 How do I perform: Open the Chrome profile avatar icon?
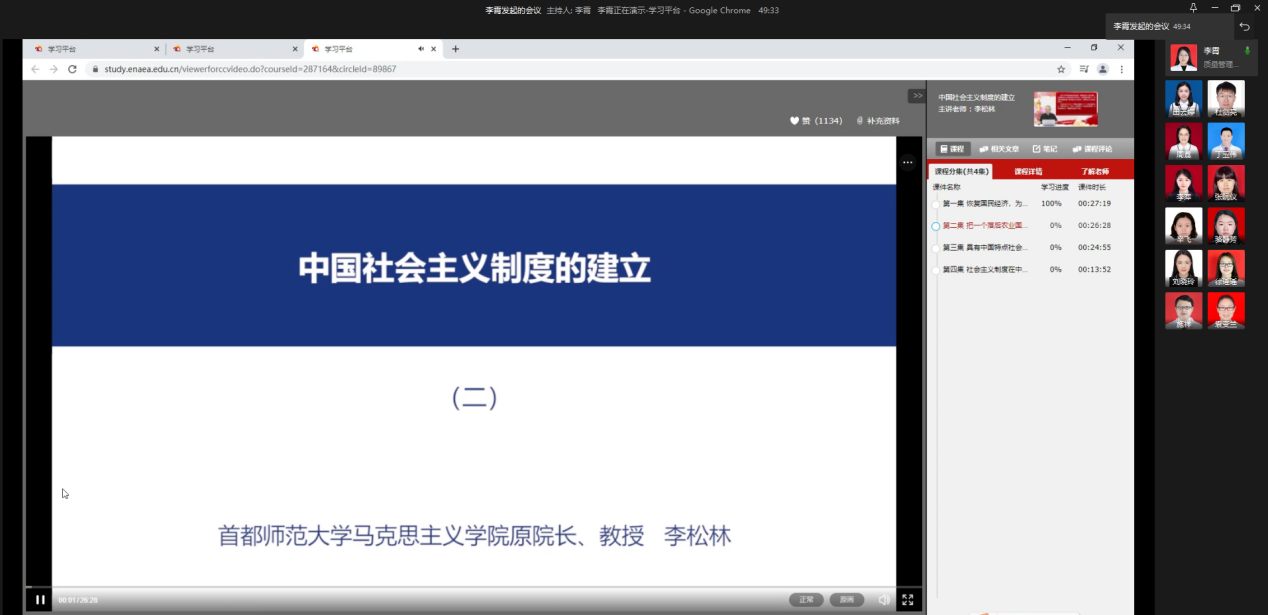point(1103,69)
